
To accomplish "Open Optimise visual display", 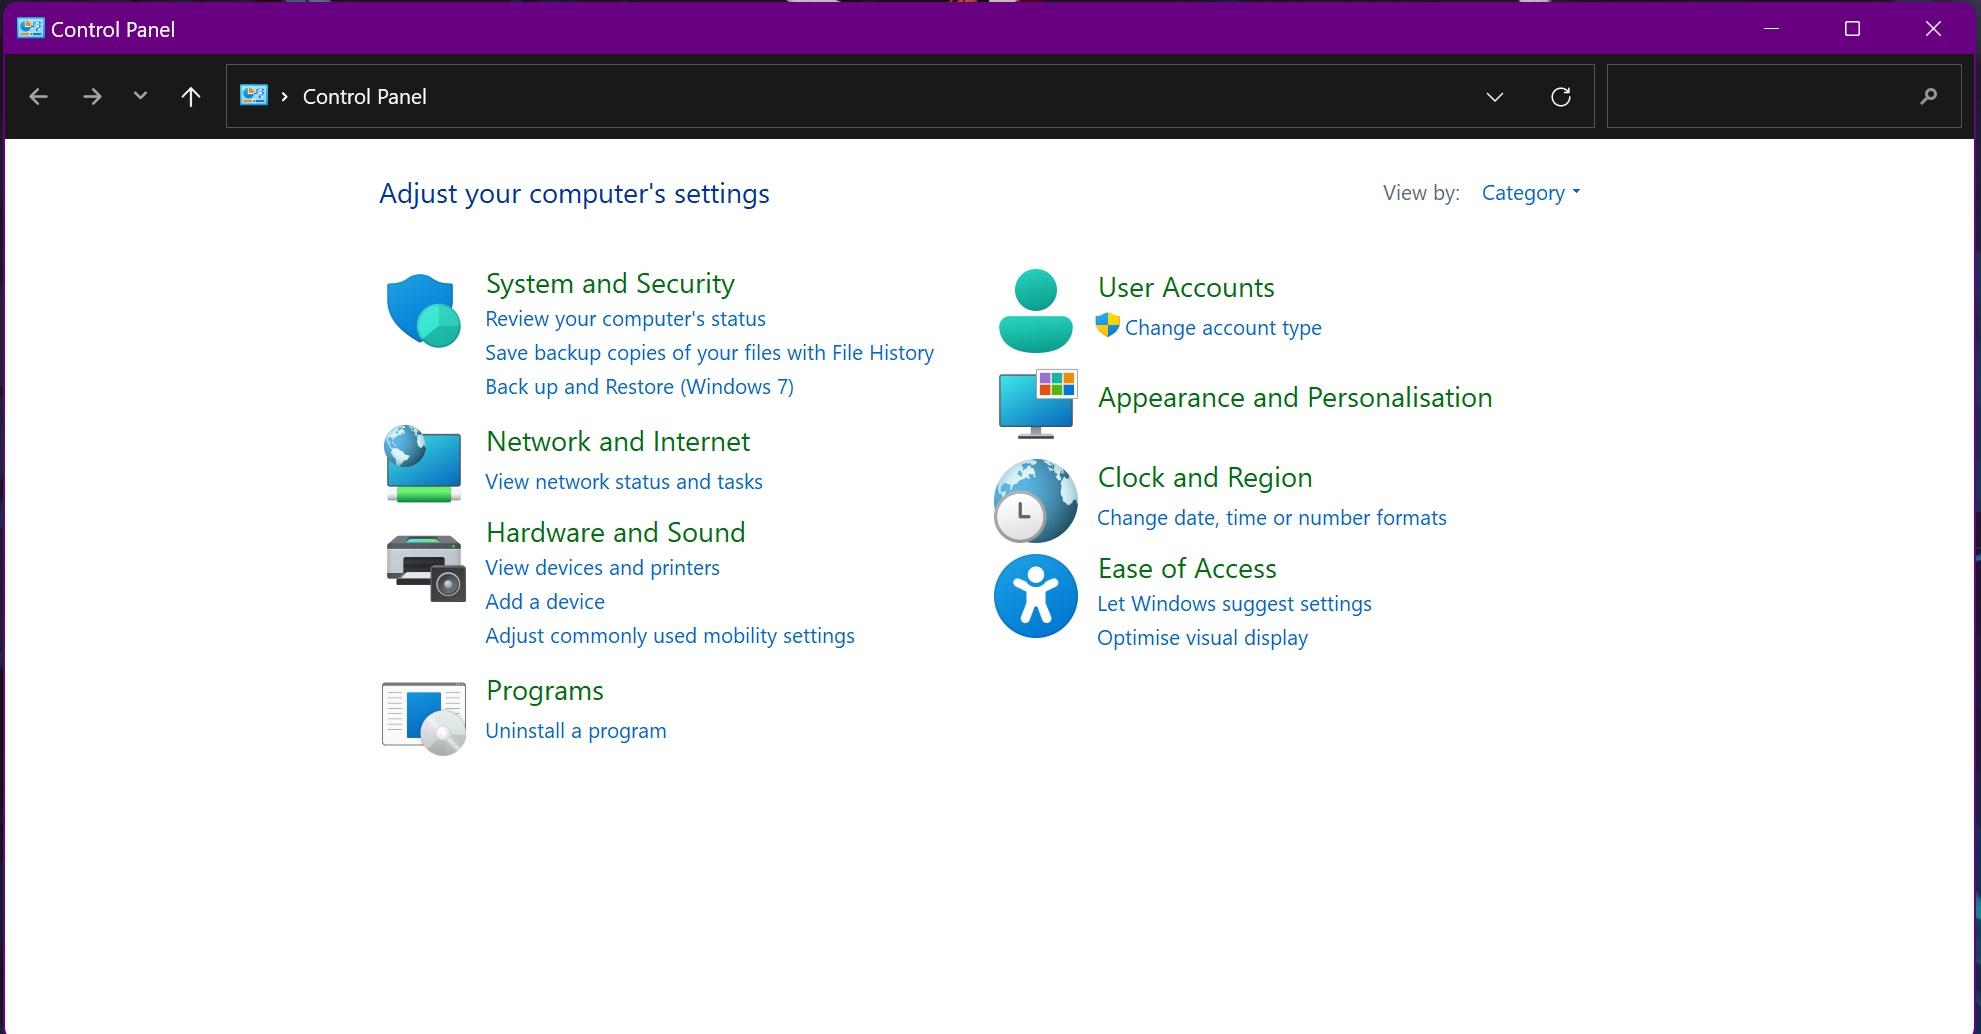I will (1202, 638).
